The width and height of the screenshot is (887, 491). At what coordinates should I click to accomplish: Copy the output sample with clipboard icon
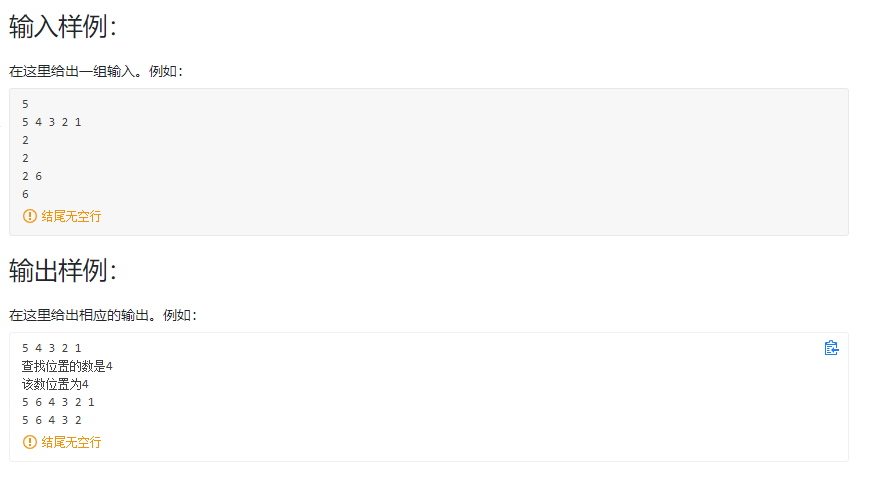[831, 348]
